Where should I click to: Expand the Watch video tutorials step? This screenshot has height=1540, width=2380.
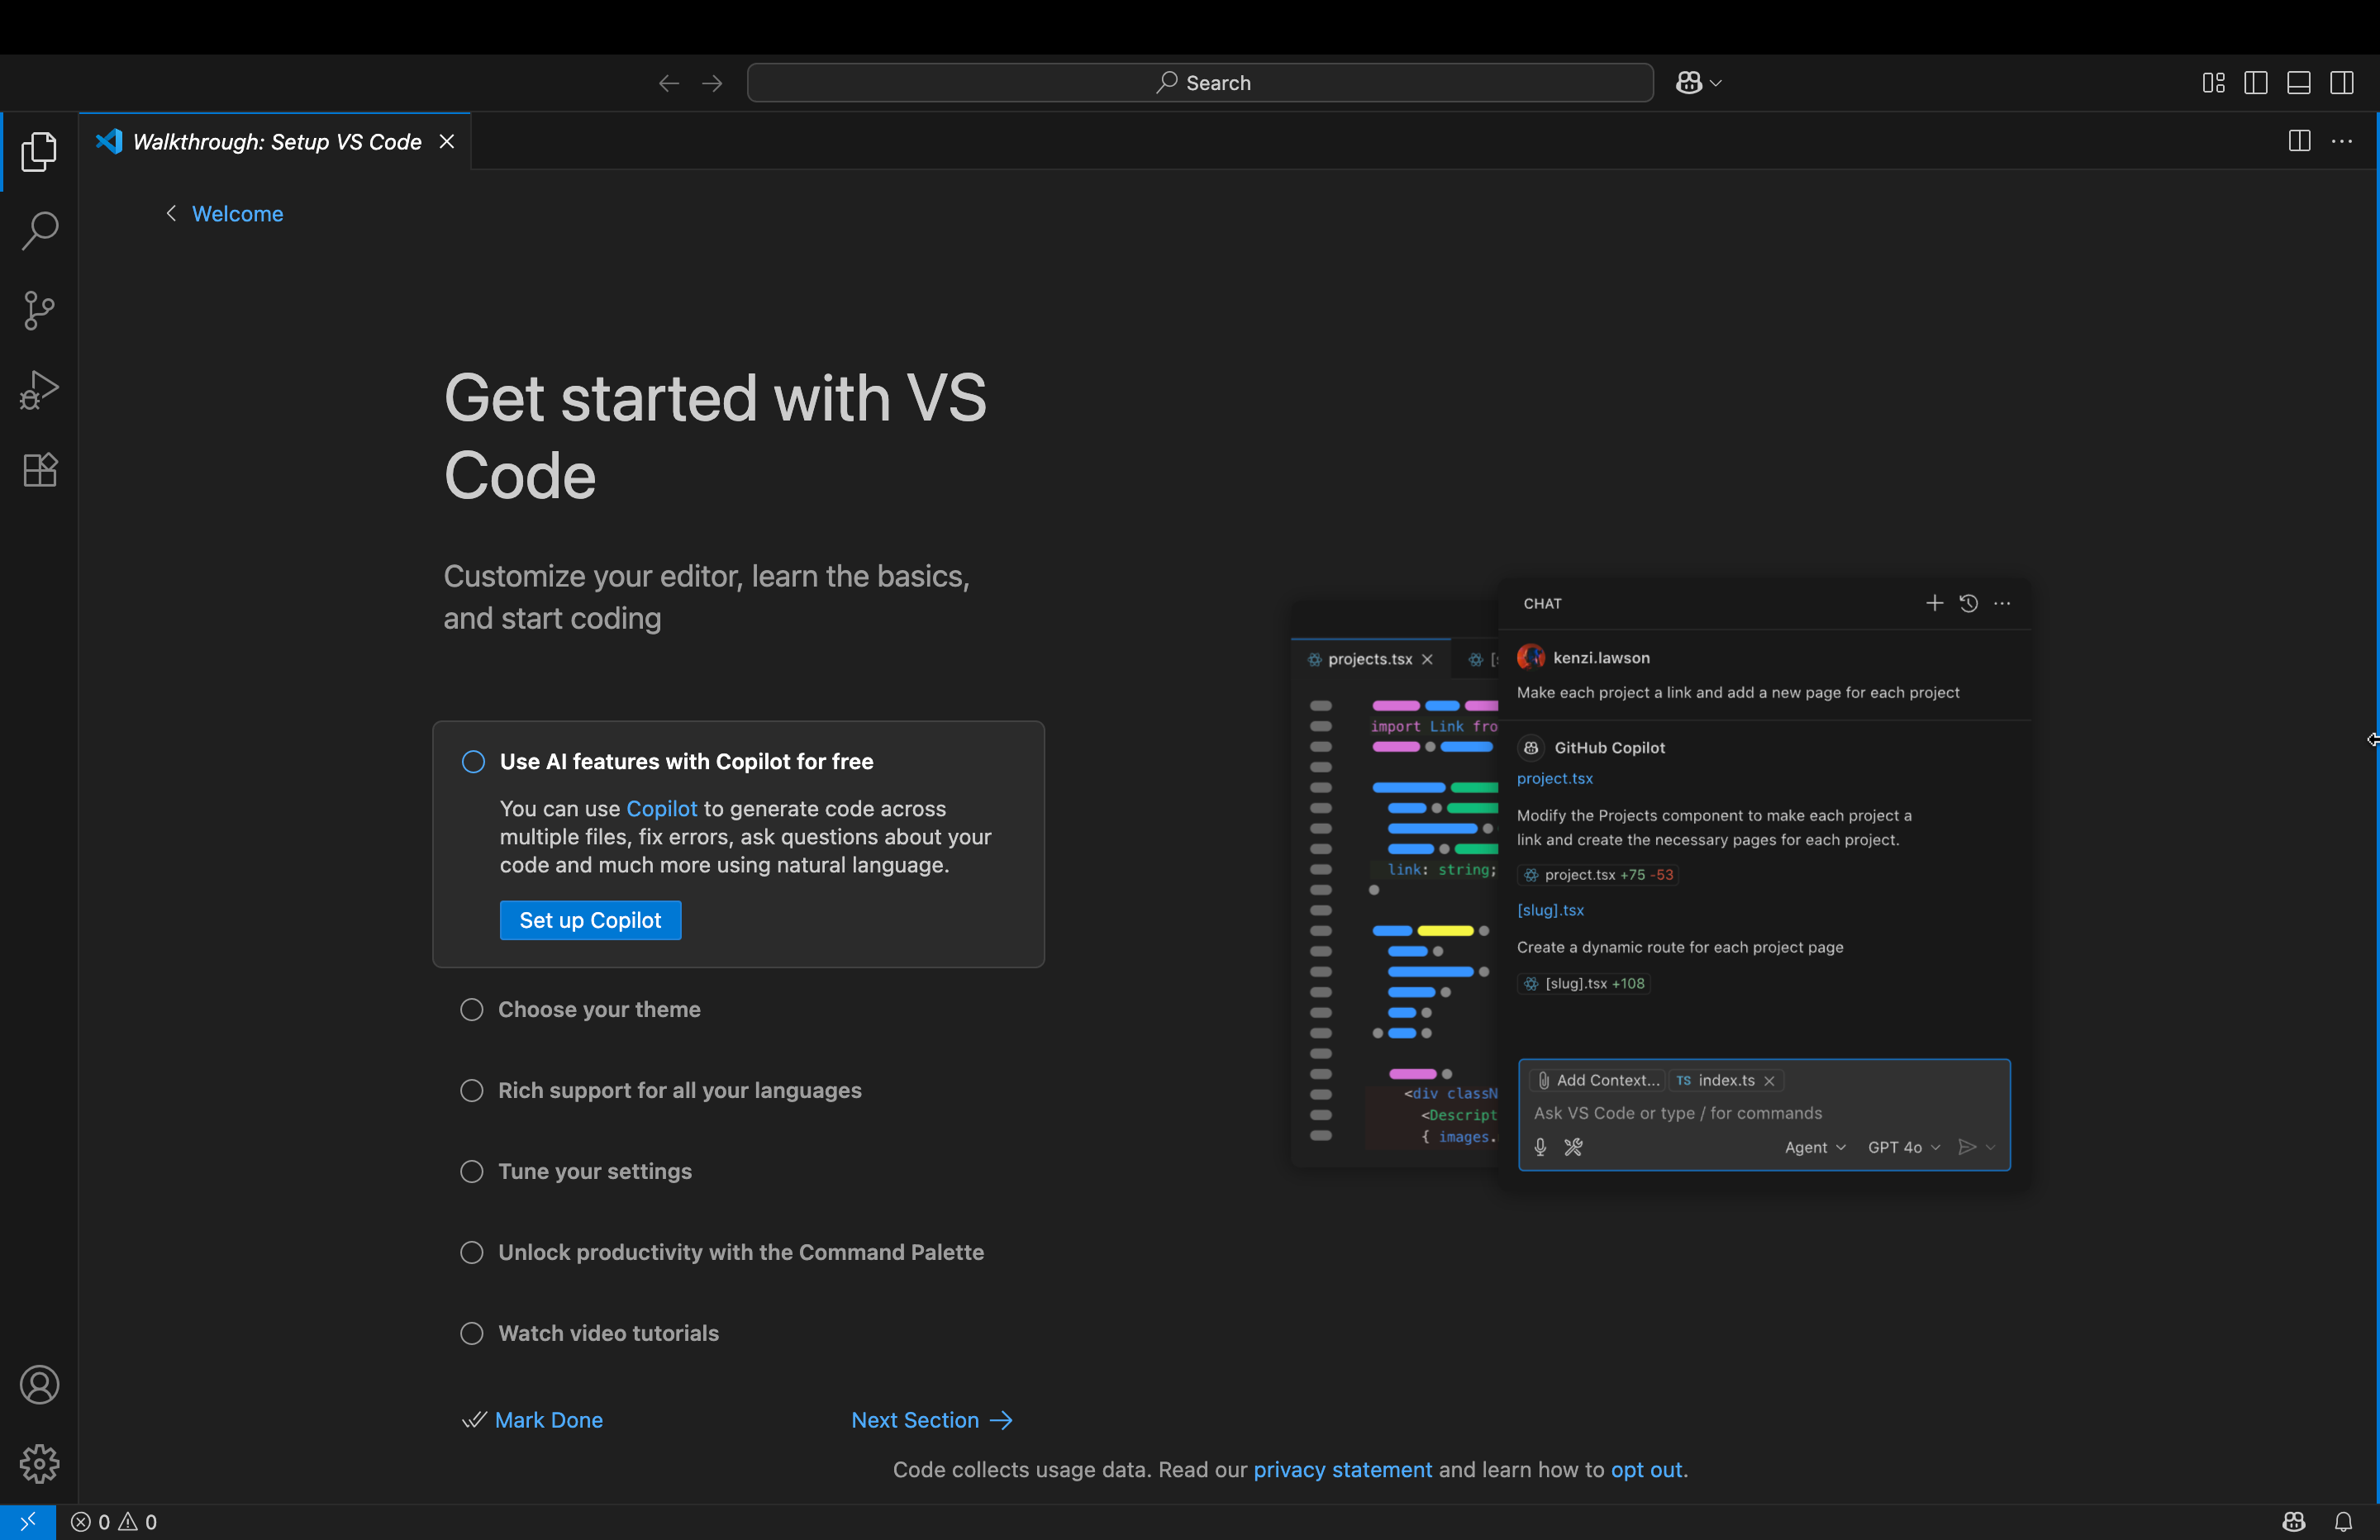pos(608,1334)
